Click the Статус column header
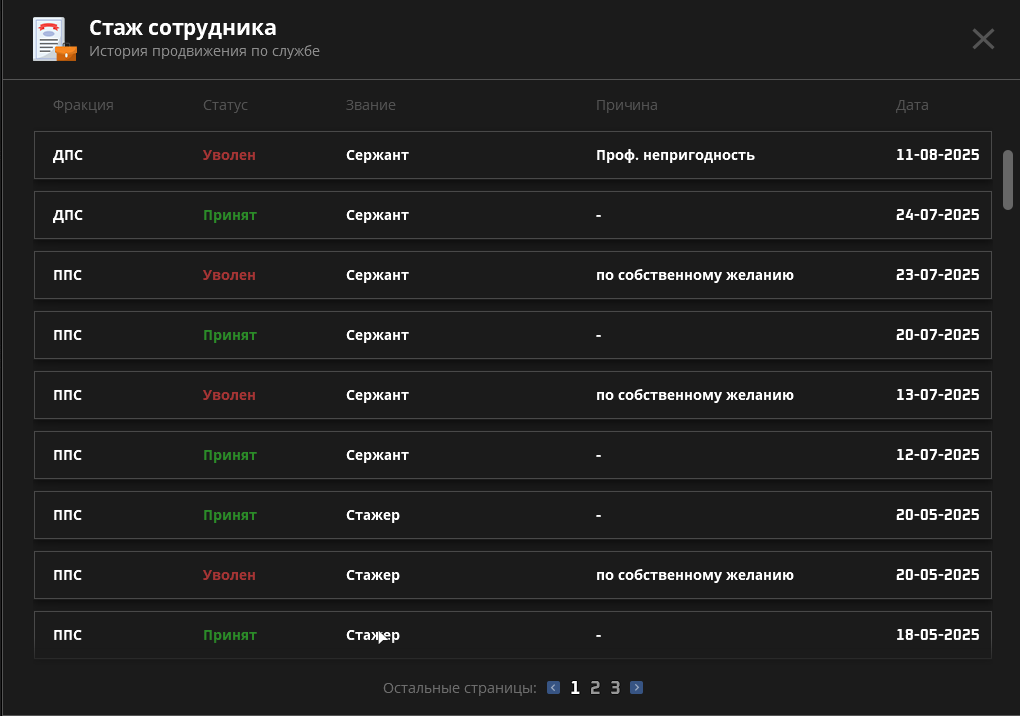Image resolution: width=1020 pixels, height=716 pixels. pos(225,105)
